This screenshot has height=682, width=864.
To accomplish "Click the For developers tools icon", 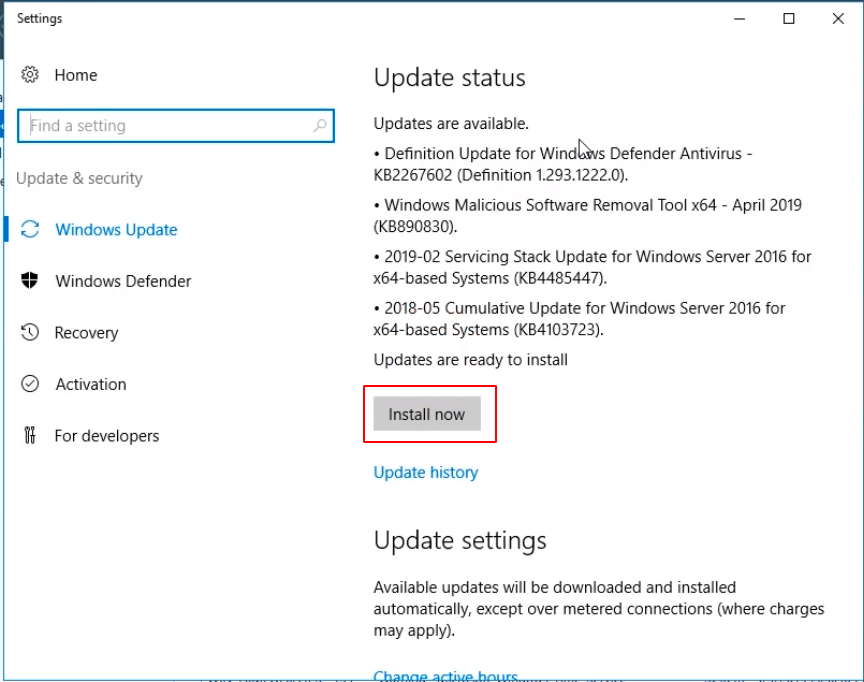I will (30, 435).
